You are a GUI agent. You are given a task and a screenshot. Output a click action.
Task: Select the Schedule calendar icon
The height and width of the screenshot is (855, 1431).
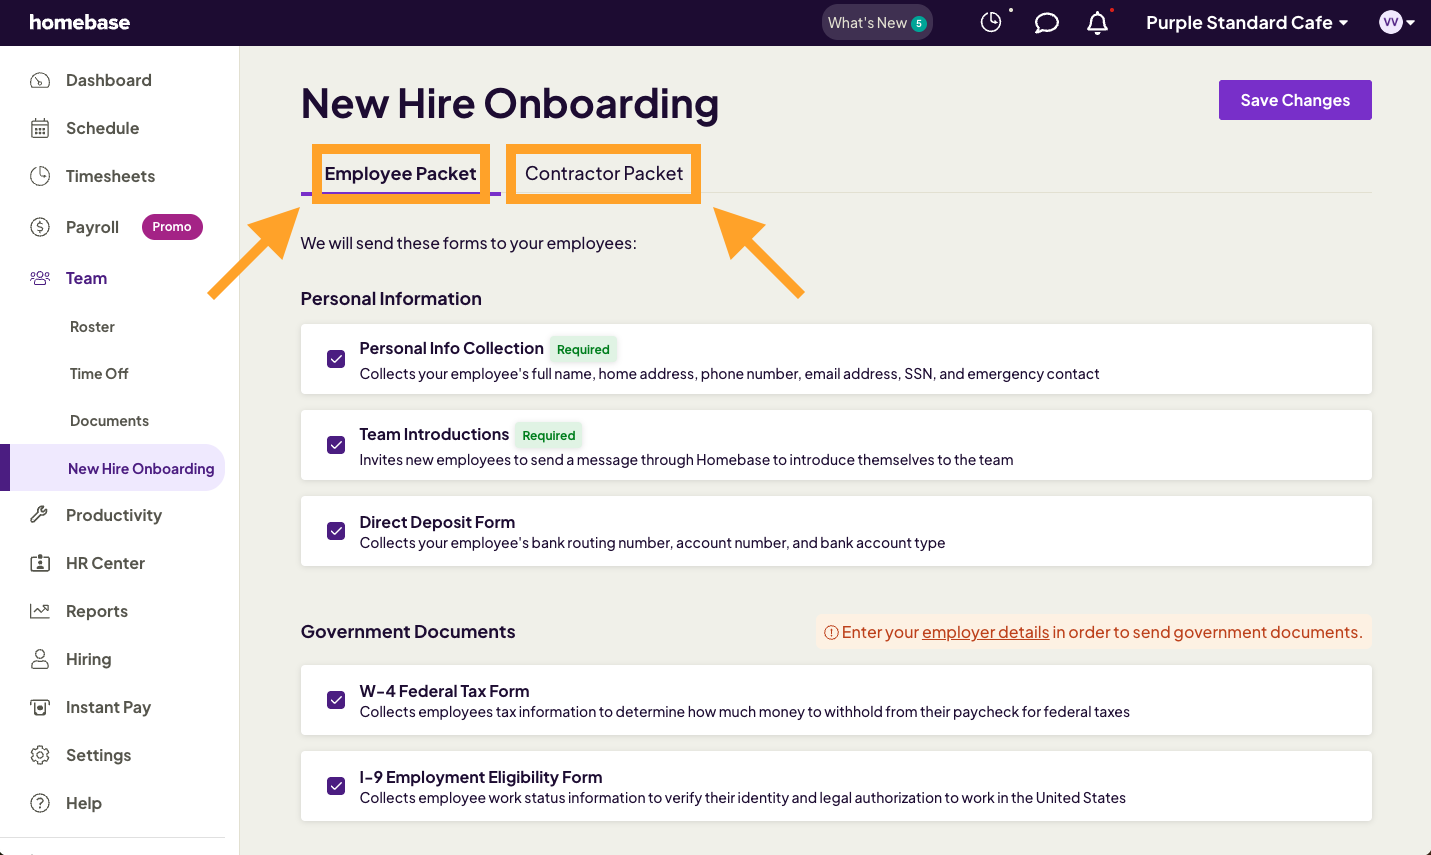[x=41, y=127]
